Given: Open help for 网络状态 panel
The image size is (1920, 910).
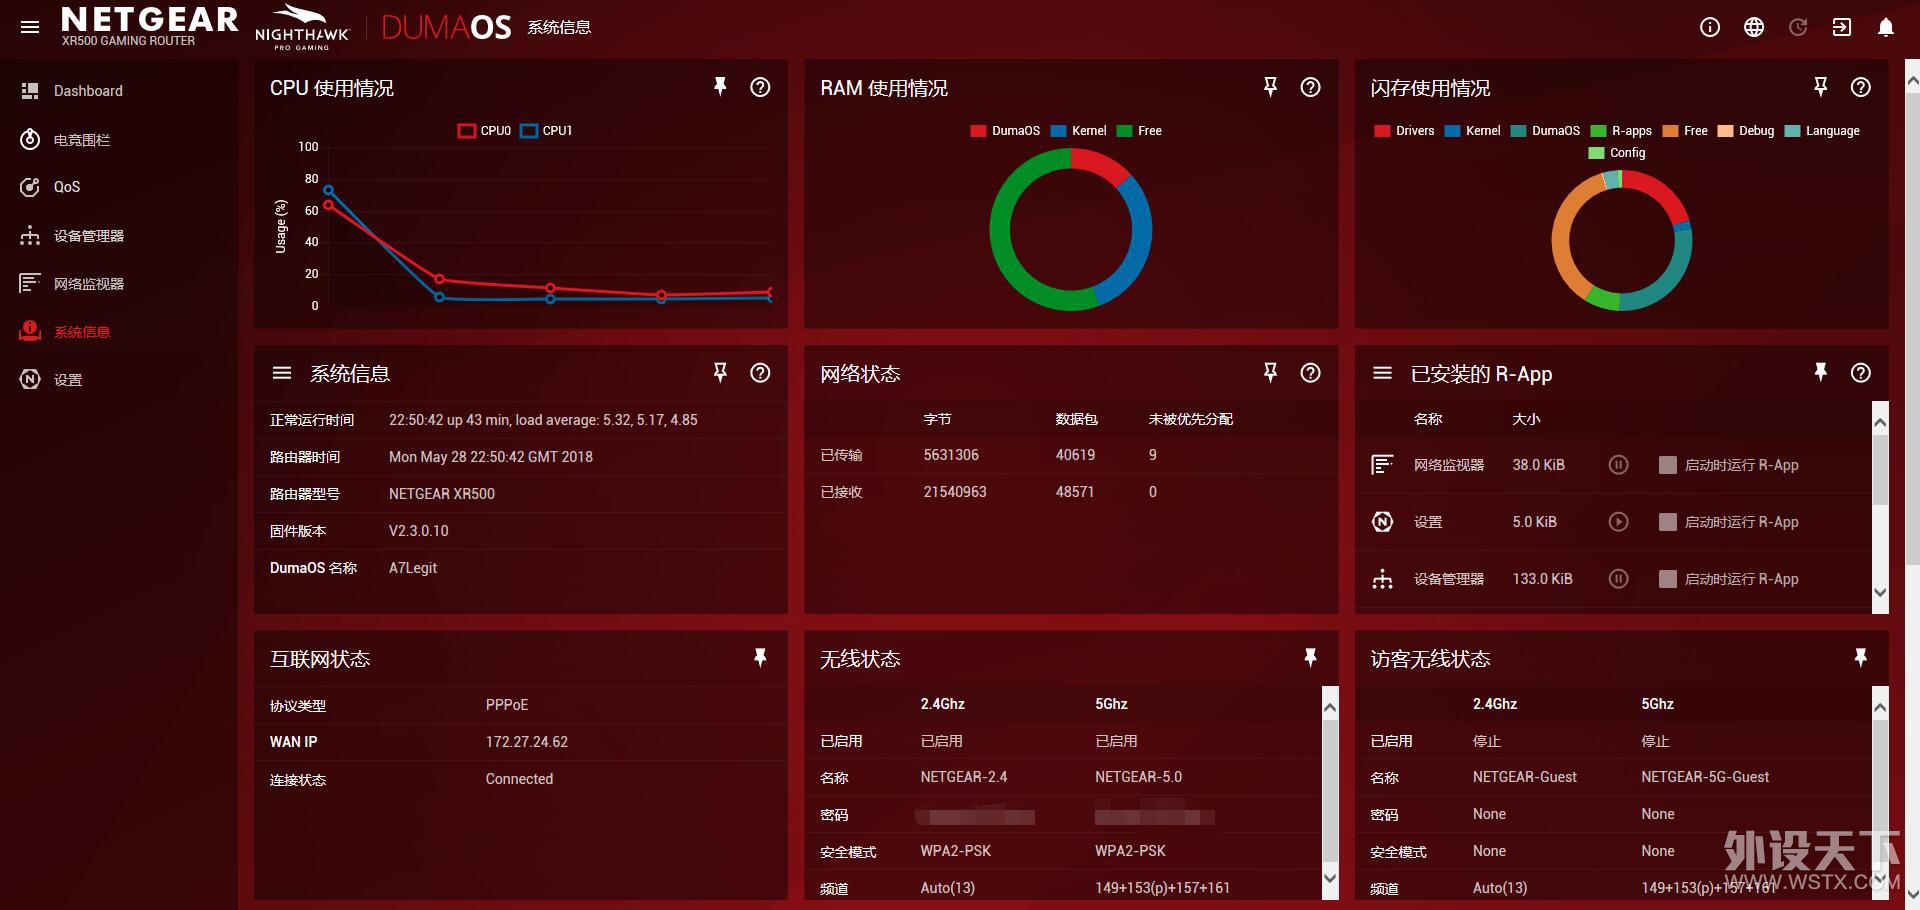Looking at the screenshot, I should tap(1310, 373).
